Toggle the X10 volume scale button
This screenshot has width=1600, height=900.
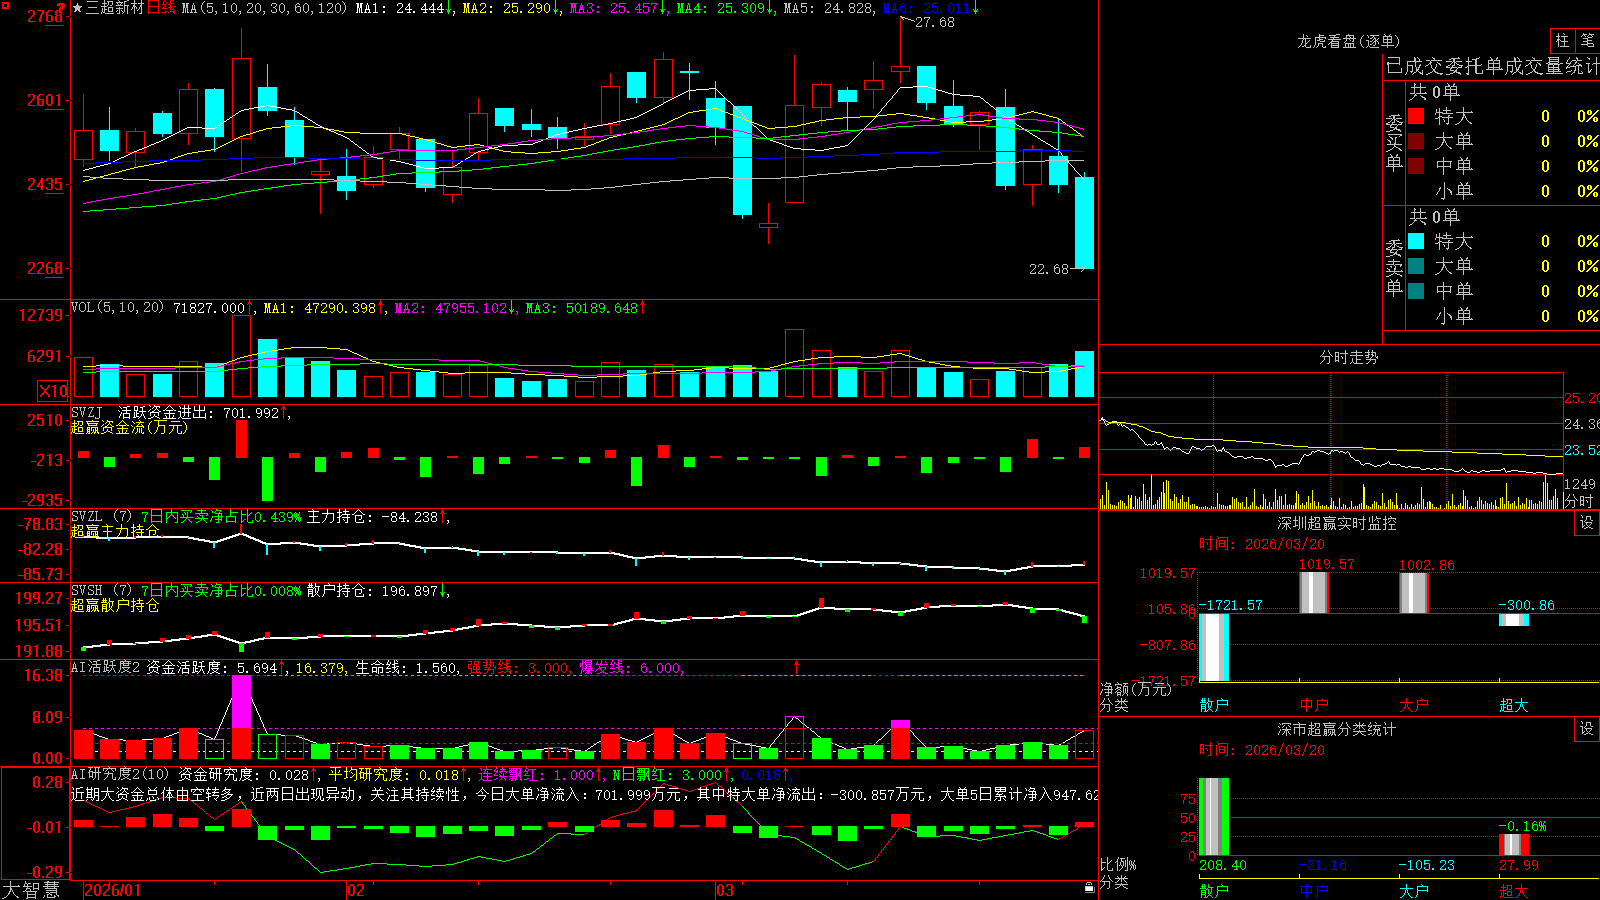coord(53,391)
